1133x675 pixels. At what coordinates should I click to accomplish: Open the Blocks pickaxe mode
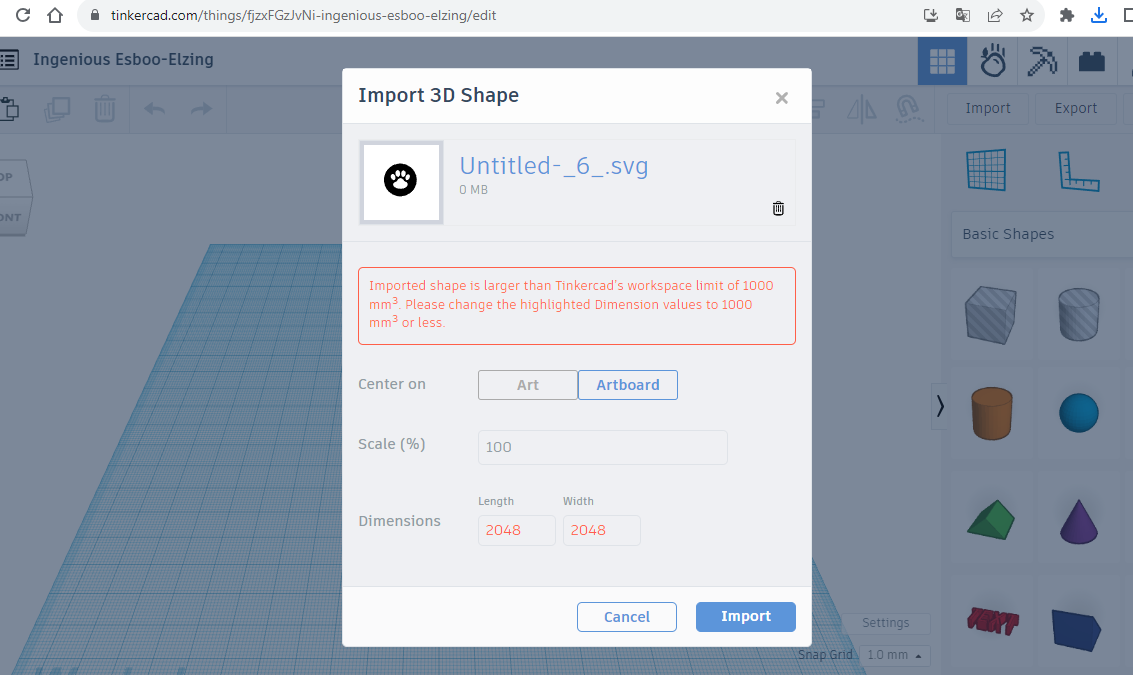point(1042,61)
